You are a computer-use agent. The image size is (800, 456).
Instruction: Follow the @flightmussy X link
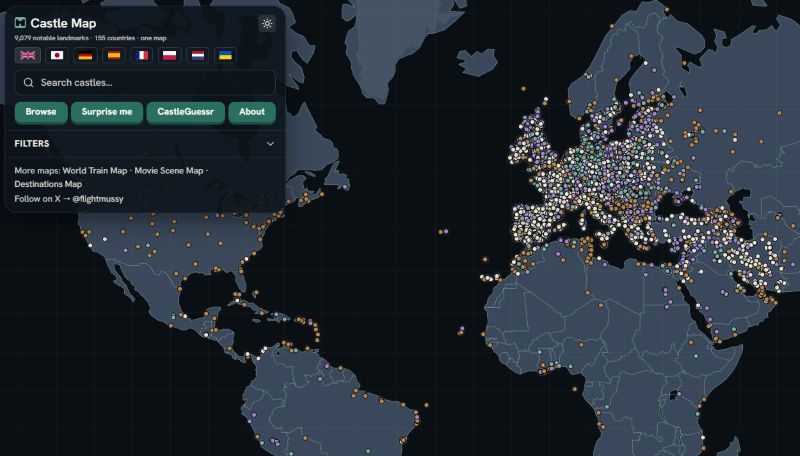tap(98, 199)
